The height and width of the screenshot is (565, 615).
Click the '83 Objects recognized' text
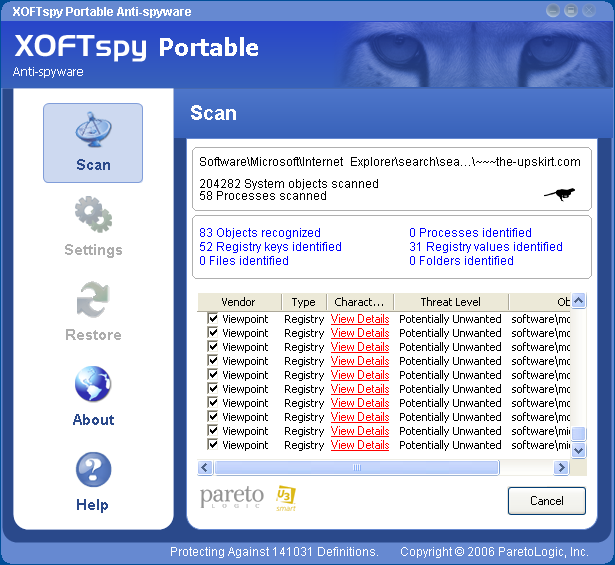[x=260, y=233]
